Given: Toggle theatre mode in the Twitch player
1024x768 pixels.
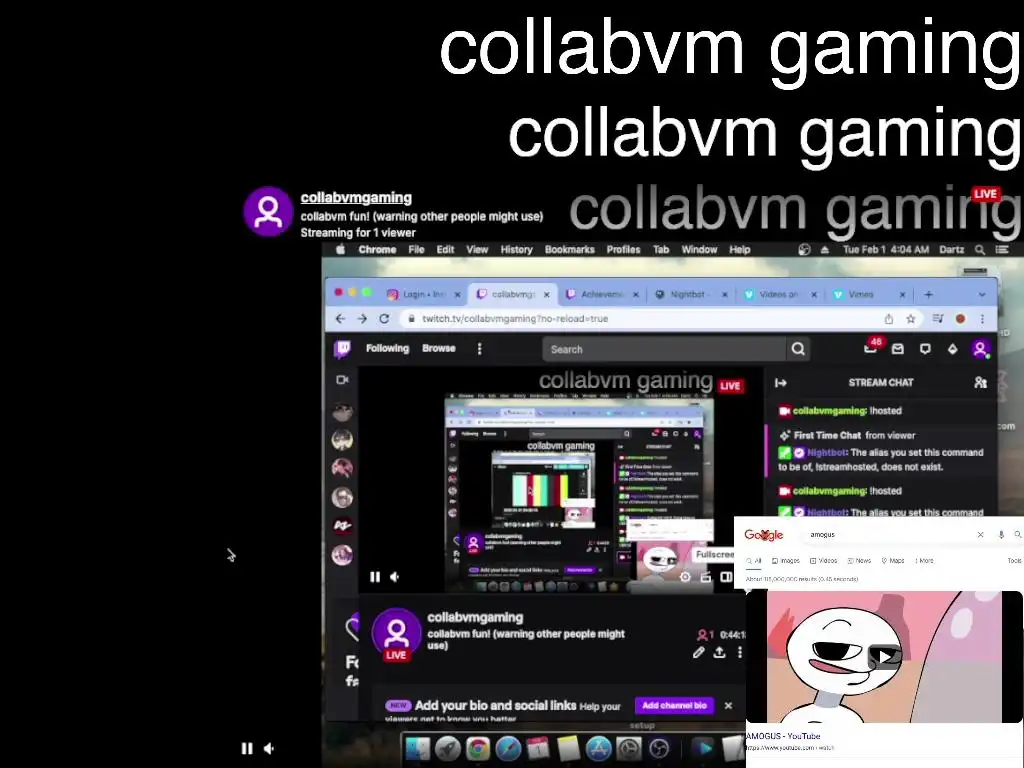Looking at the screenshot, I should coord(726,577).
